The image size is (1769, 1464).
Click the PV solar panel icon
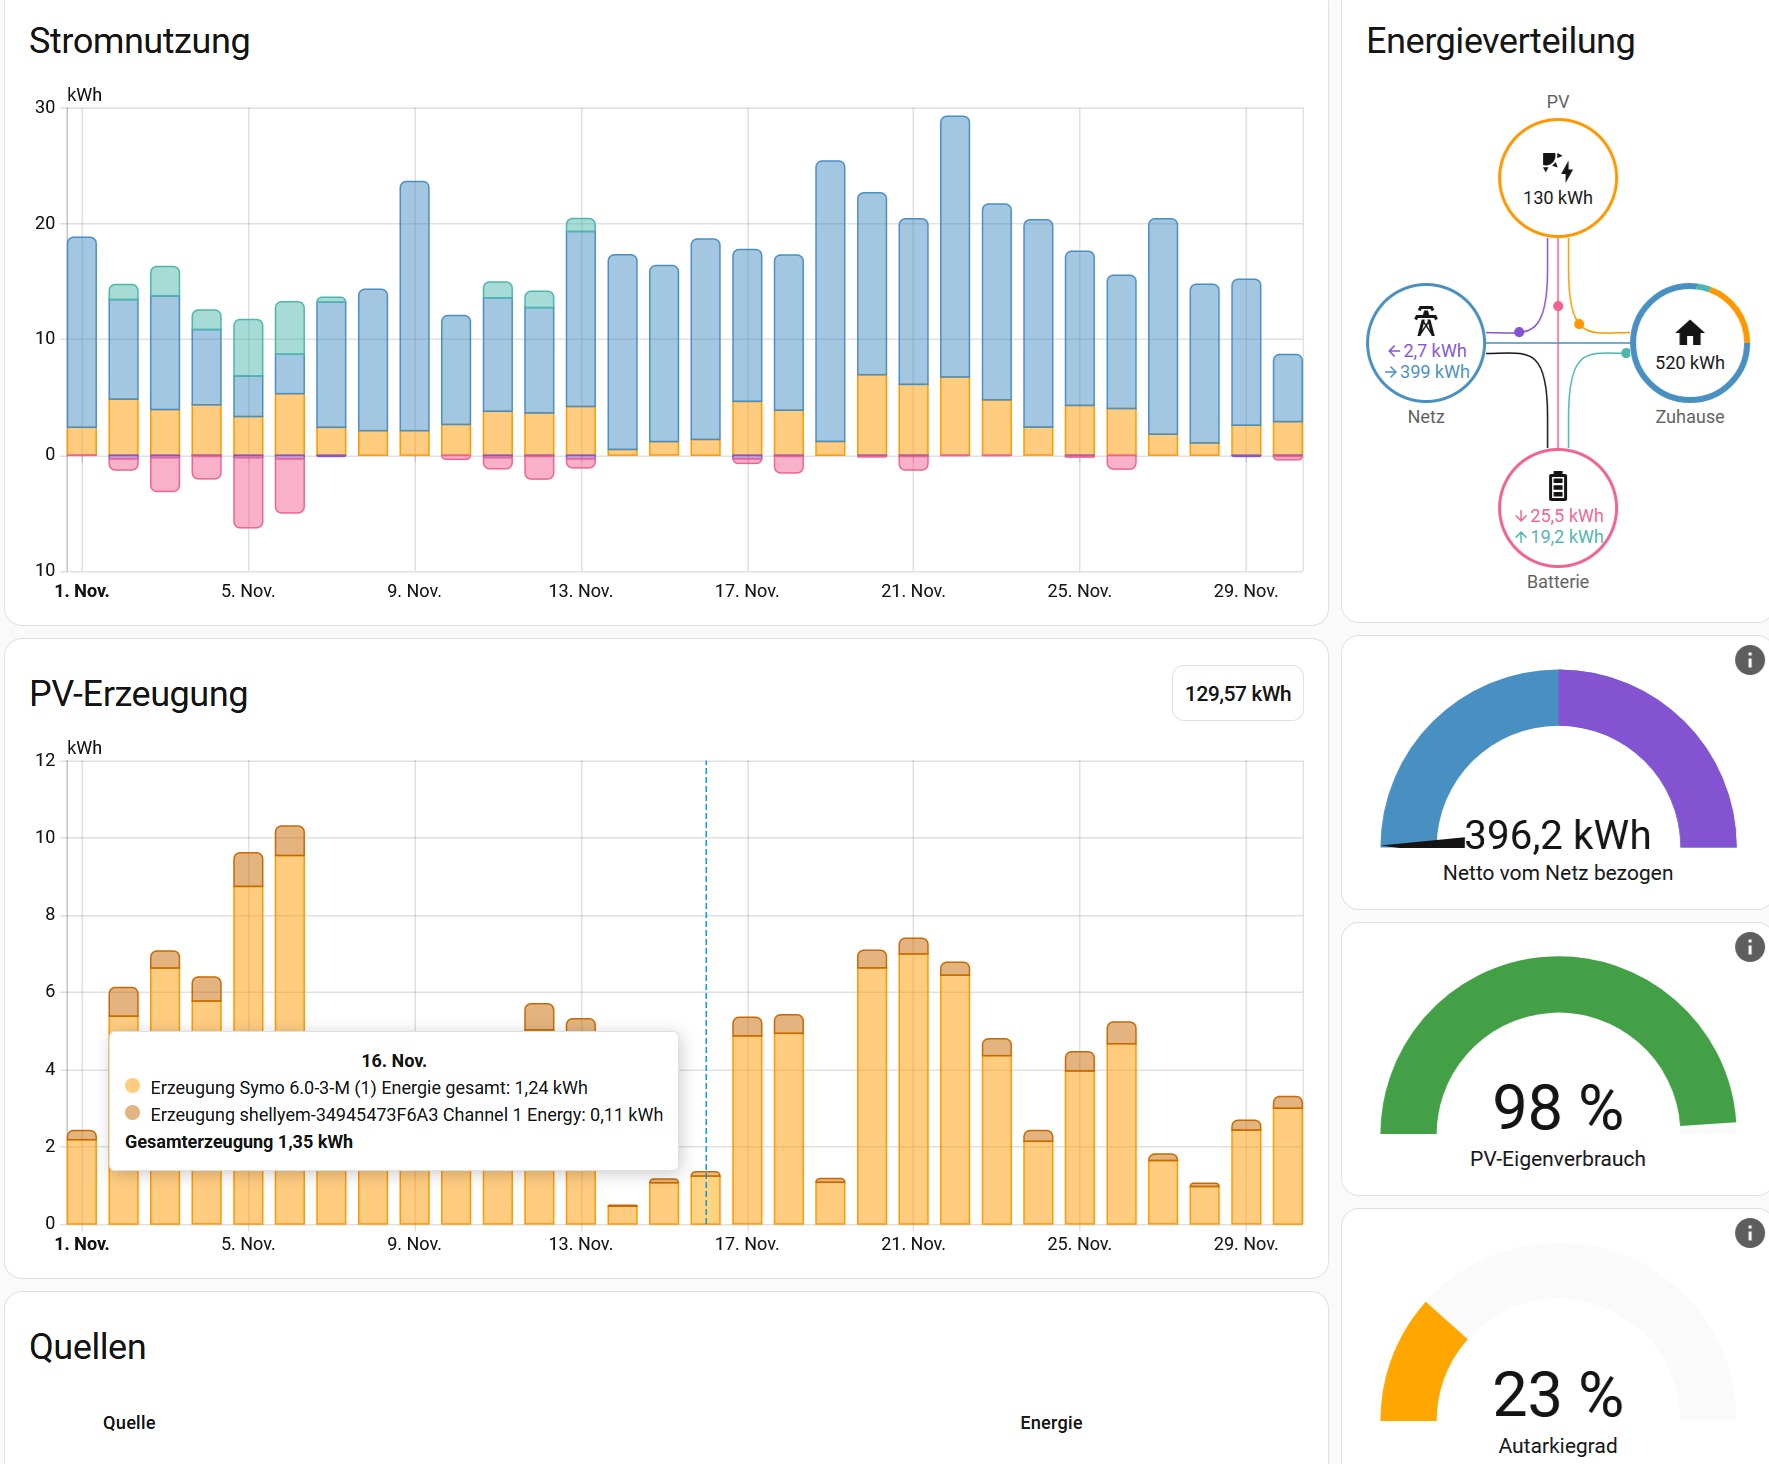coord(1557,165)
